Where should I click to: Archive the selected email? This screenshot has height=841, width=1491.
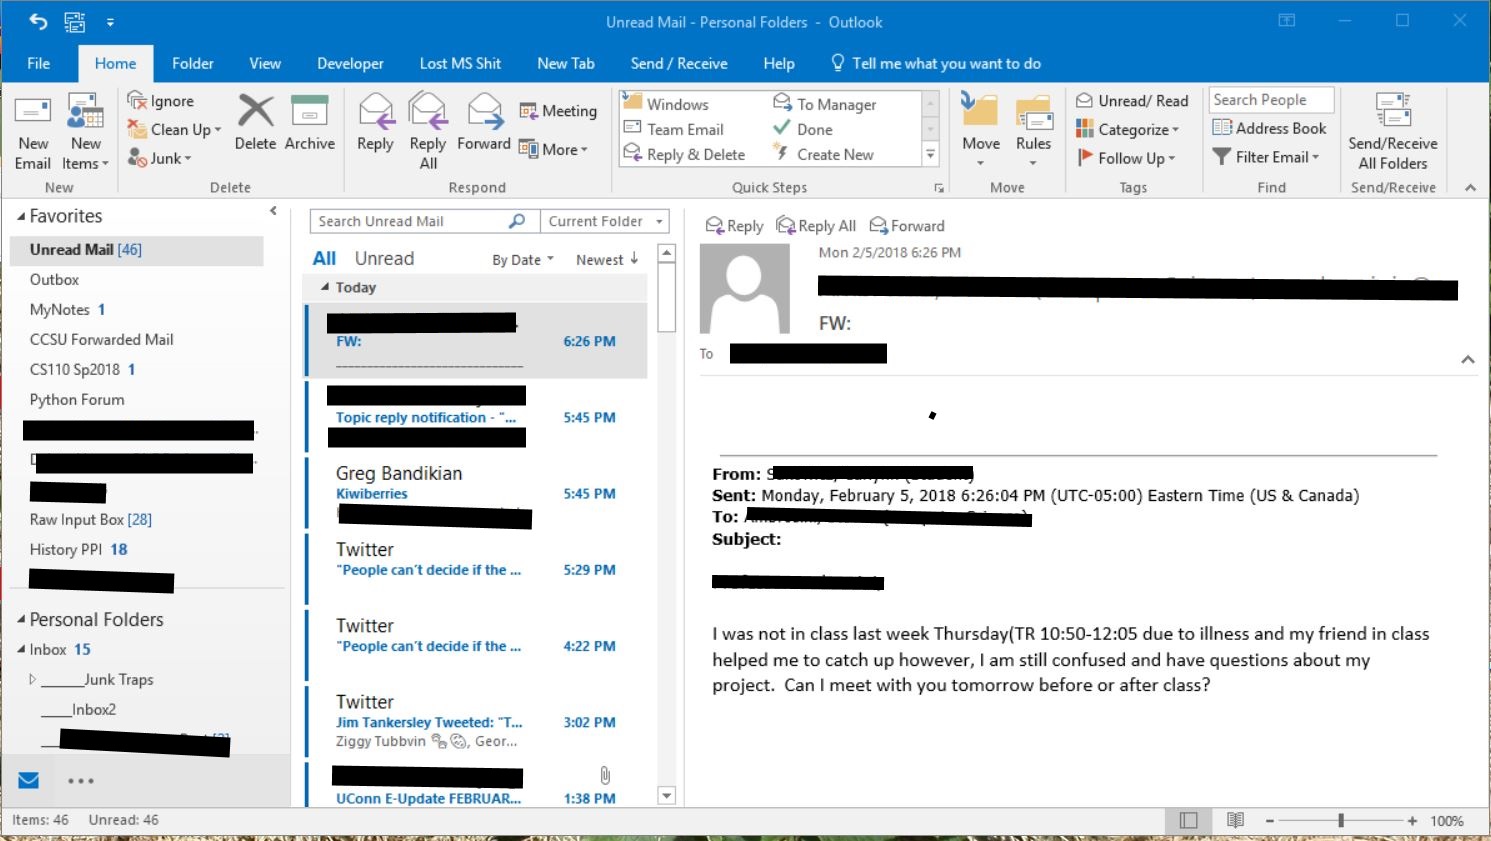pos(310,122)
